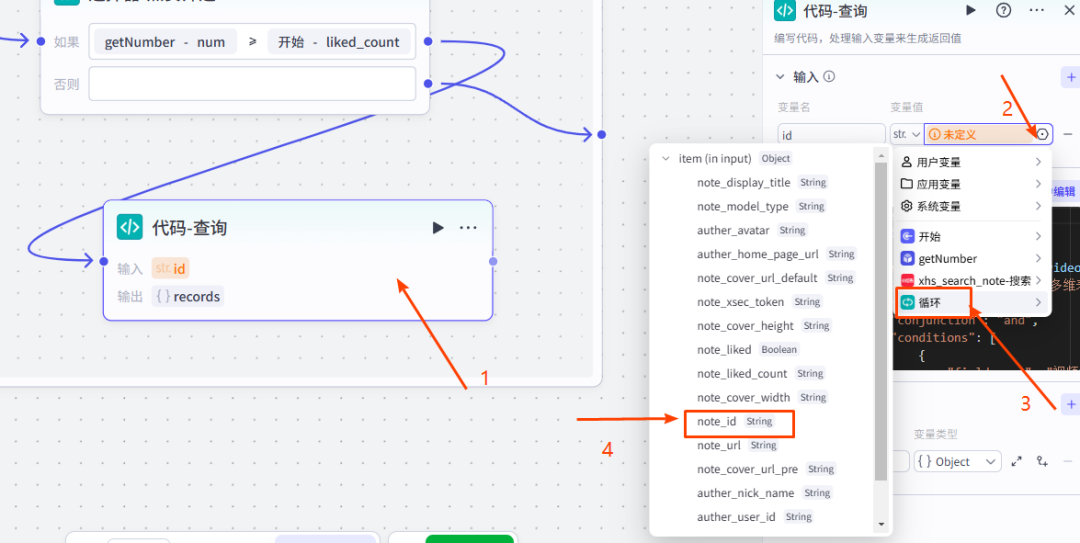Collapse the item (in input) tree node
Viewport: 1080px width, 543px height.
click(666, 159)
